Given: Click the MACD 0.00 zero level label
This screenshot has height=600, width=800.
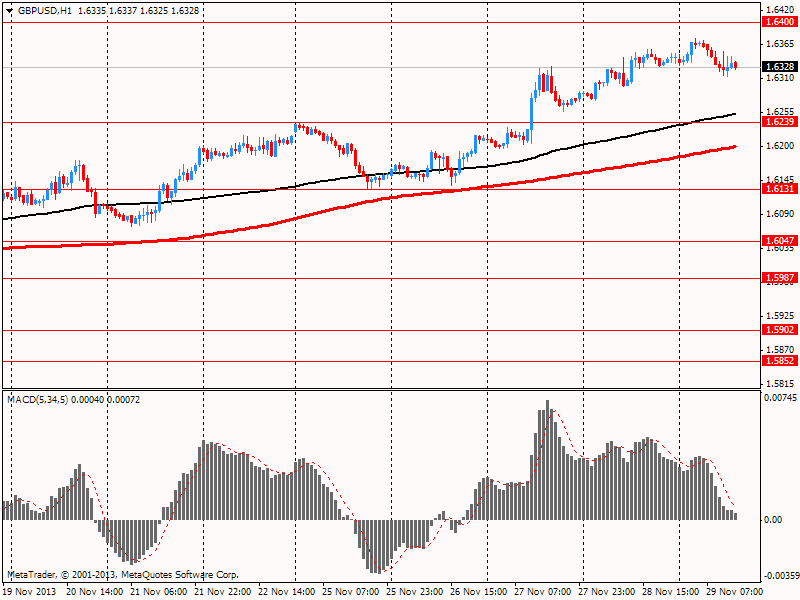Looking at the screenshot, I should coord(773,519).
